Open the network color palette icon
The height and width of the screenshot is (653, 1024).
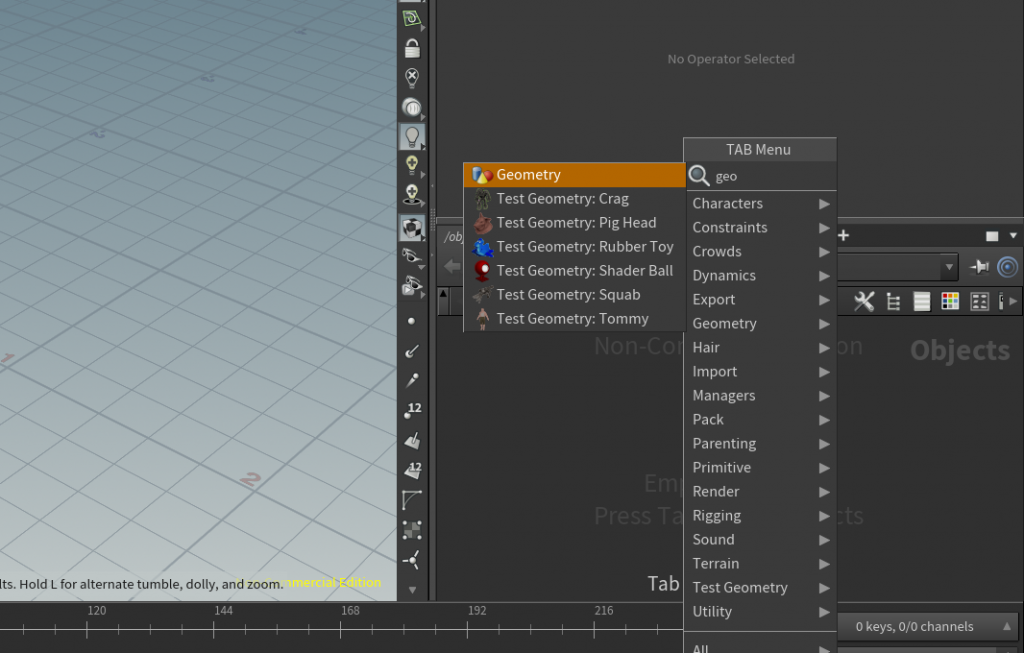(949, 301)
